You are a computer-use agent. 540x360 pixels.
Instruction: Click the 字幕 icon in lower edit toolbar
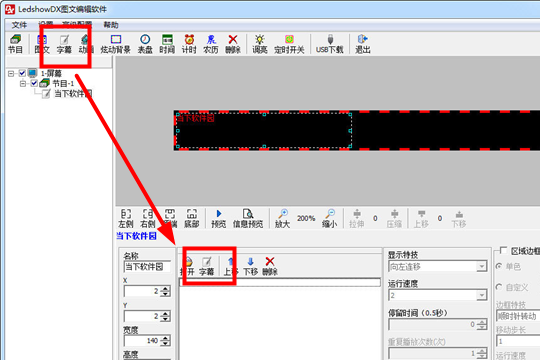[207, 266]
